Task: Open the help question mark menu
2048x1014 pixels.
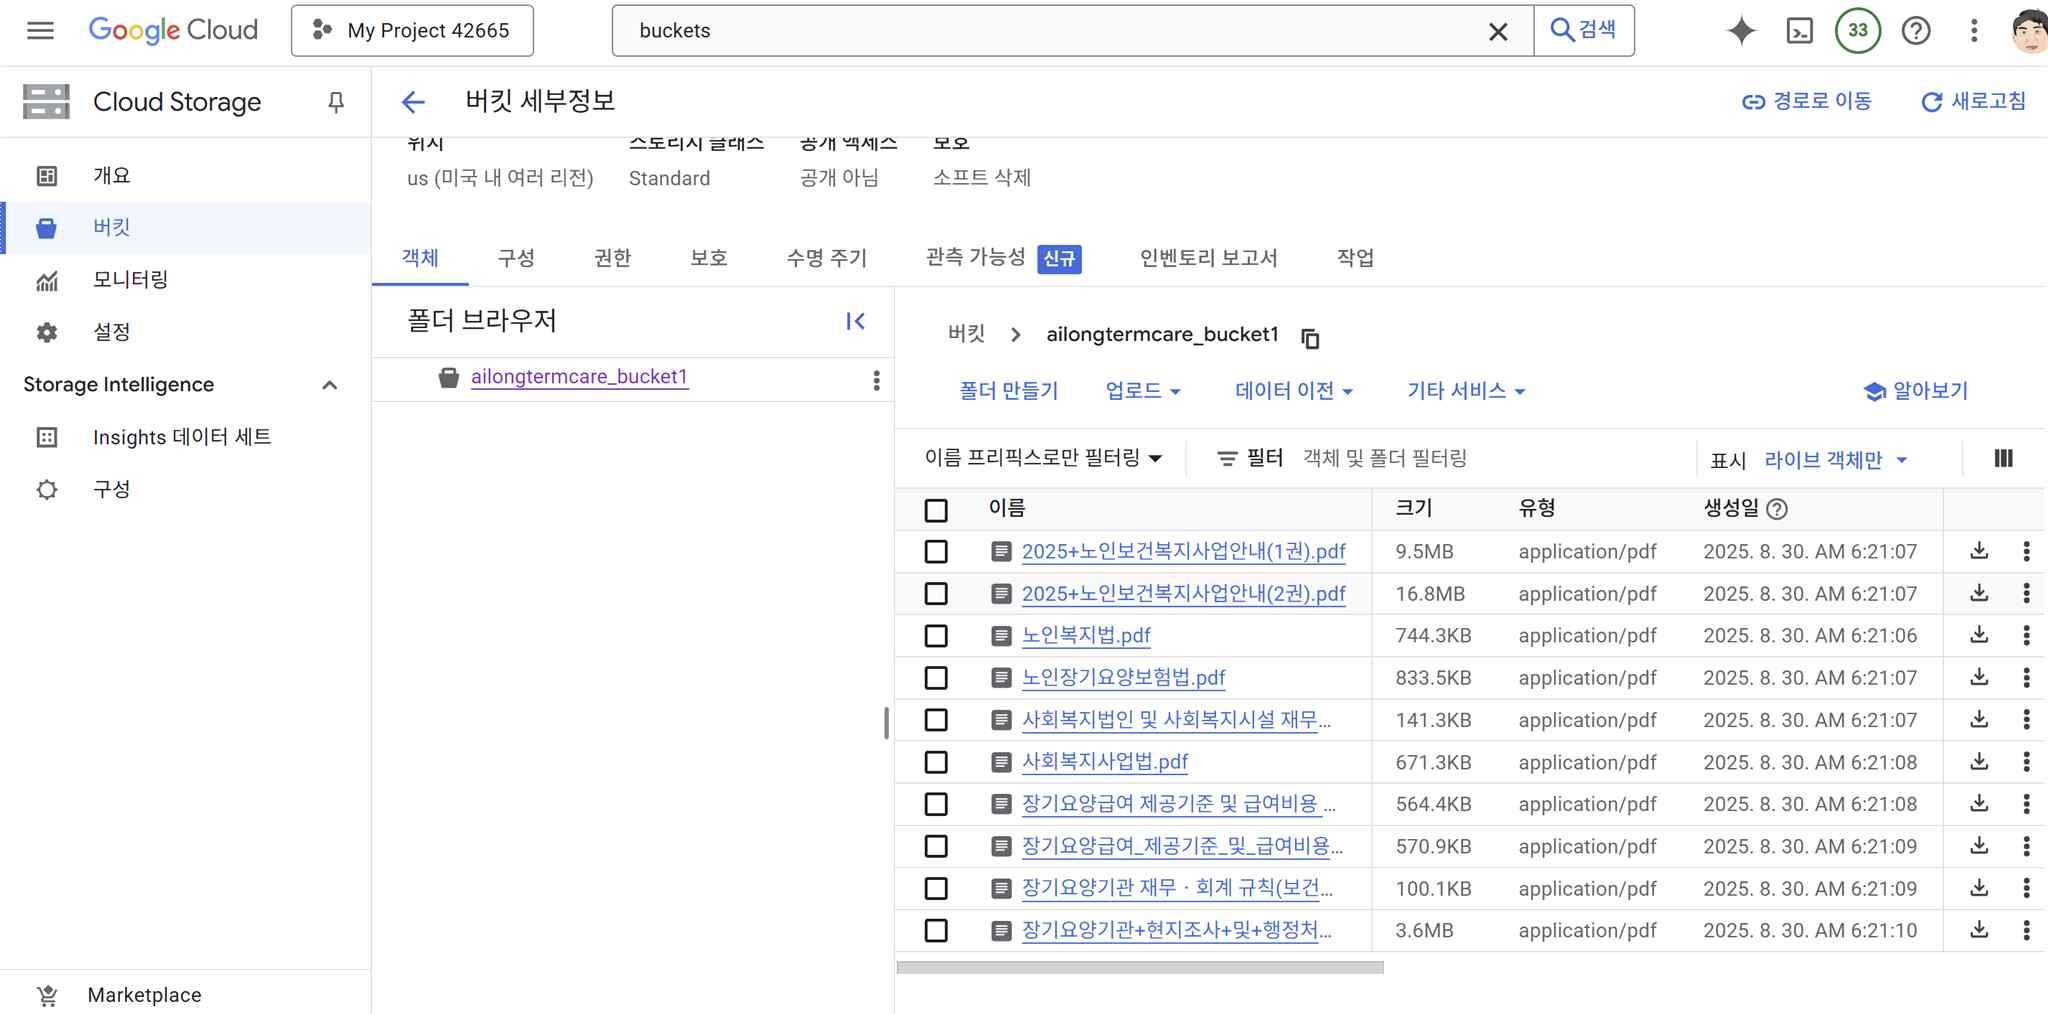Action: [1916, 31]
